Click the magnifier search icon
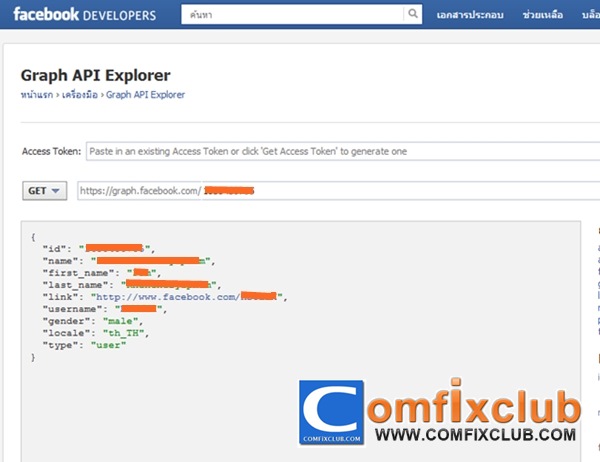 (413, 14)
